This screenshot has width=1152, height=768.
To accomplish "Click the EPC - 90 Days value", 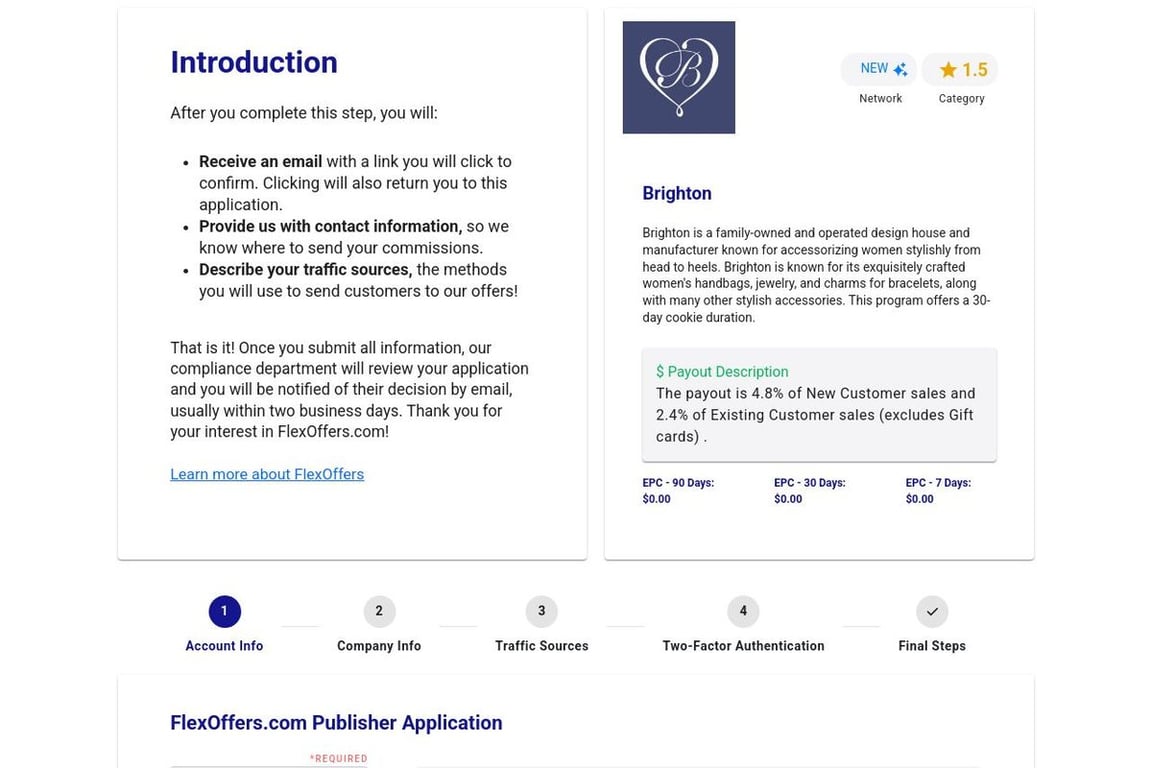I will click(x=656, y=499).
